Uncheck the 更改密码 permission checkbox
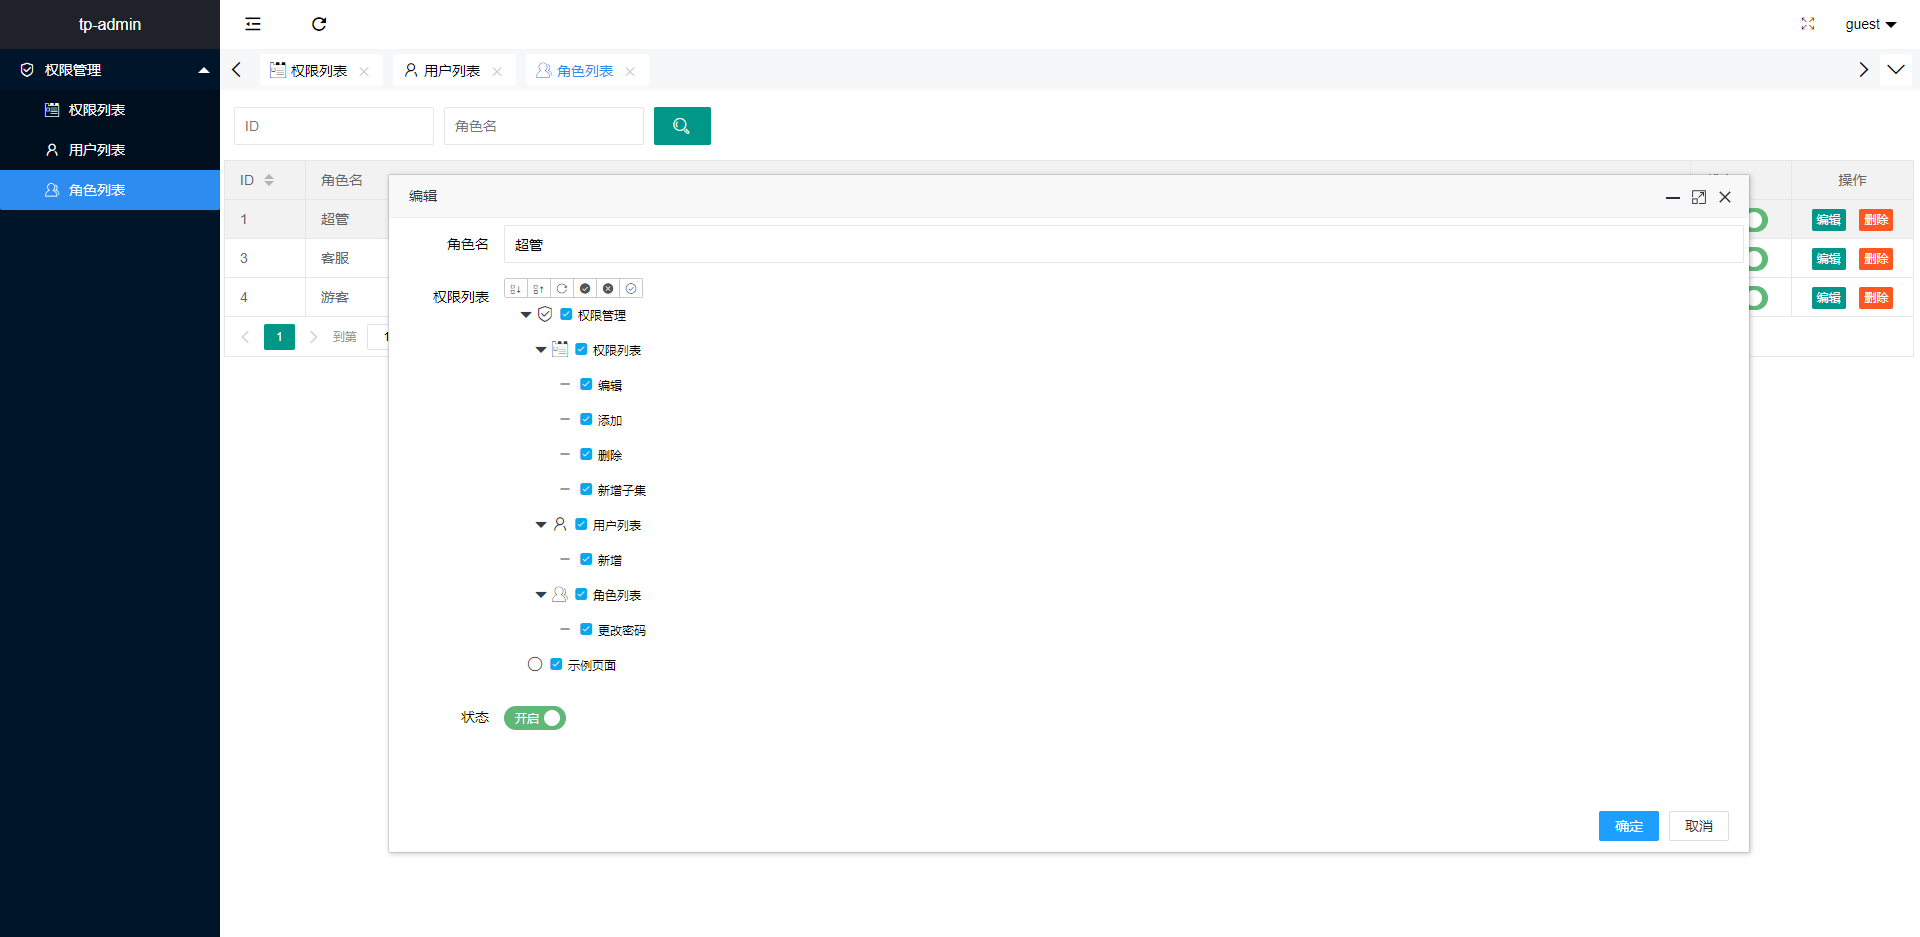Image resolution: width=1920 pixels, height=937 pixels. [x=586, y=629]
